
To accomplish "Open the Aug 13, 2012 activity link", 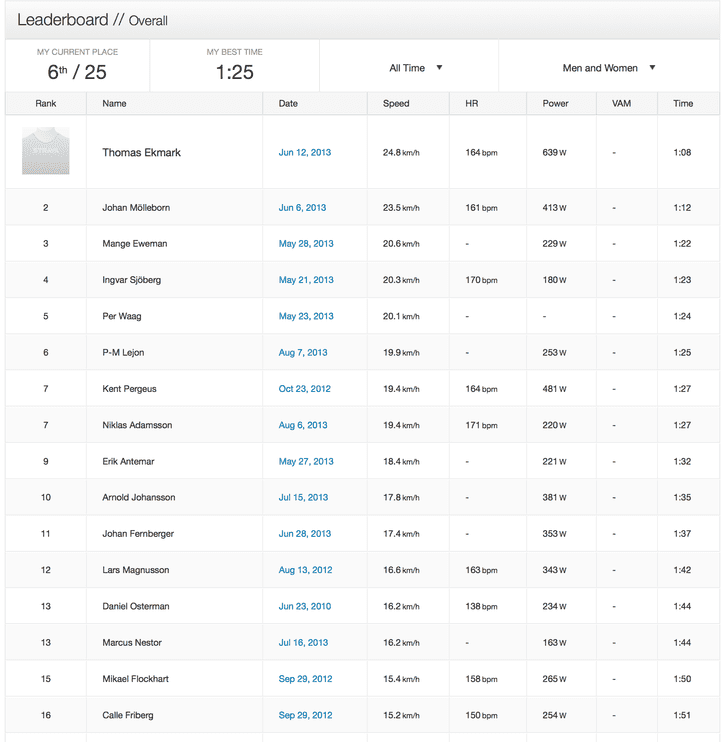I will (305, 570).
